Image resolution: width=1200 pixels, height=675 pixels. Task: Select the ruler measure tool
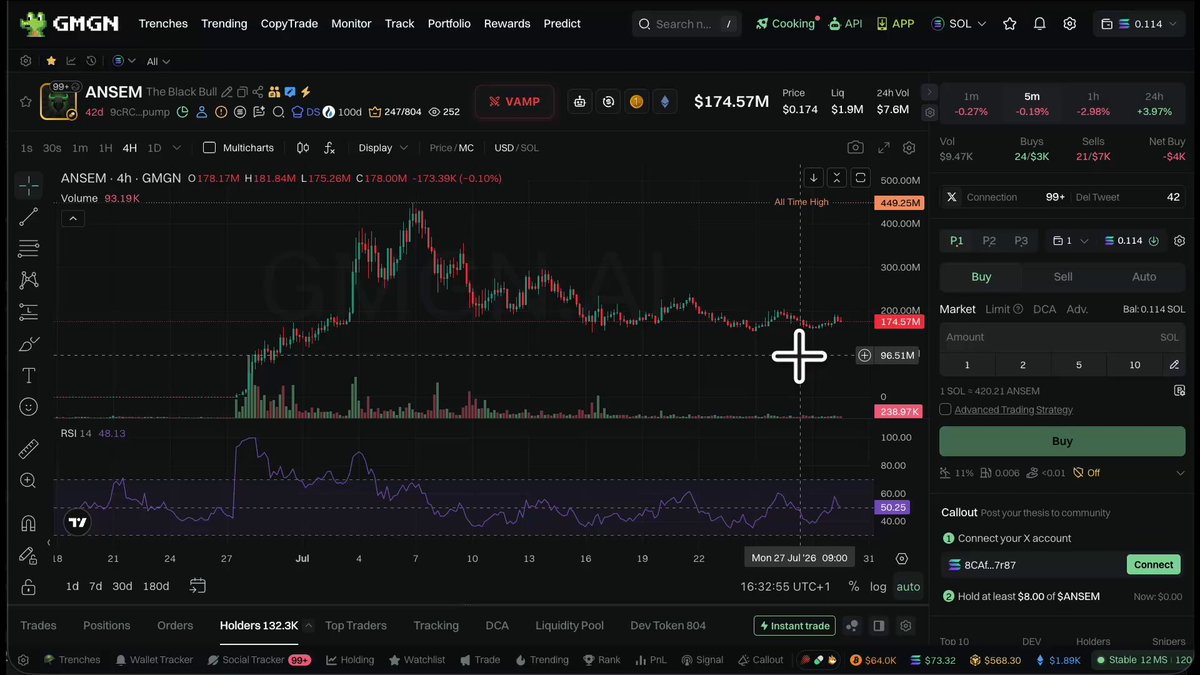(29, 449)
